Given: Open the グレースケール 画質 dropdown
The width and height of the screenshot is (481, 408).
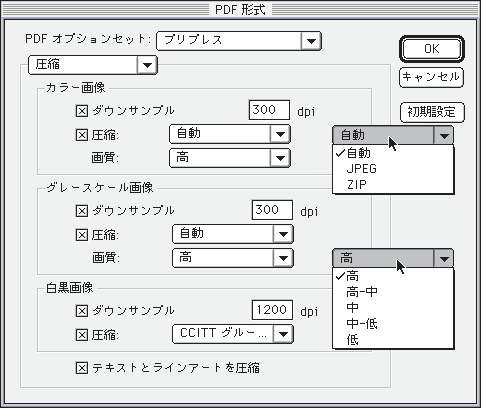Looking at the screenshot, I should point(233,258).
